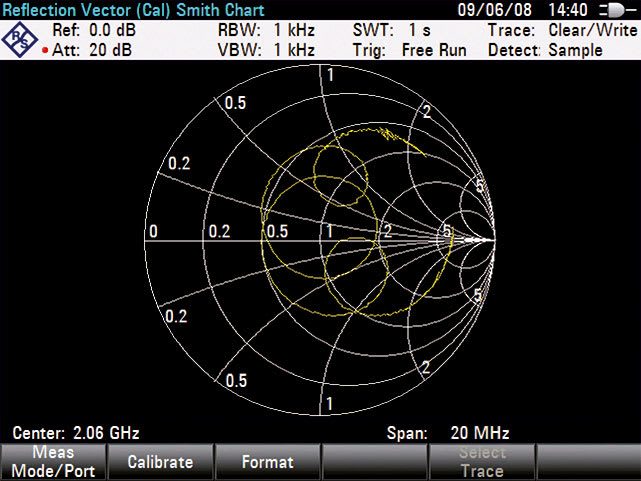Open the Meas Mode/Port softkey
This screenshot has width=641, height=481.
pyautogui.click(x=53, y=462)
